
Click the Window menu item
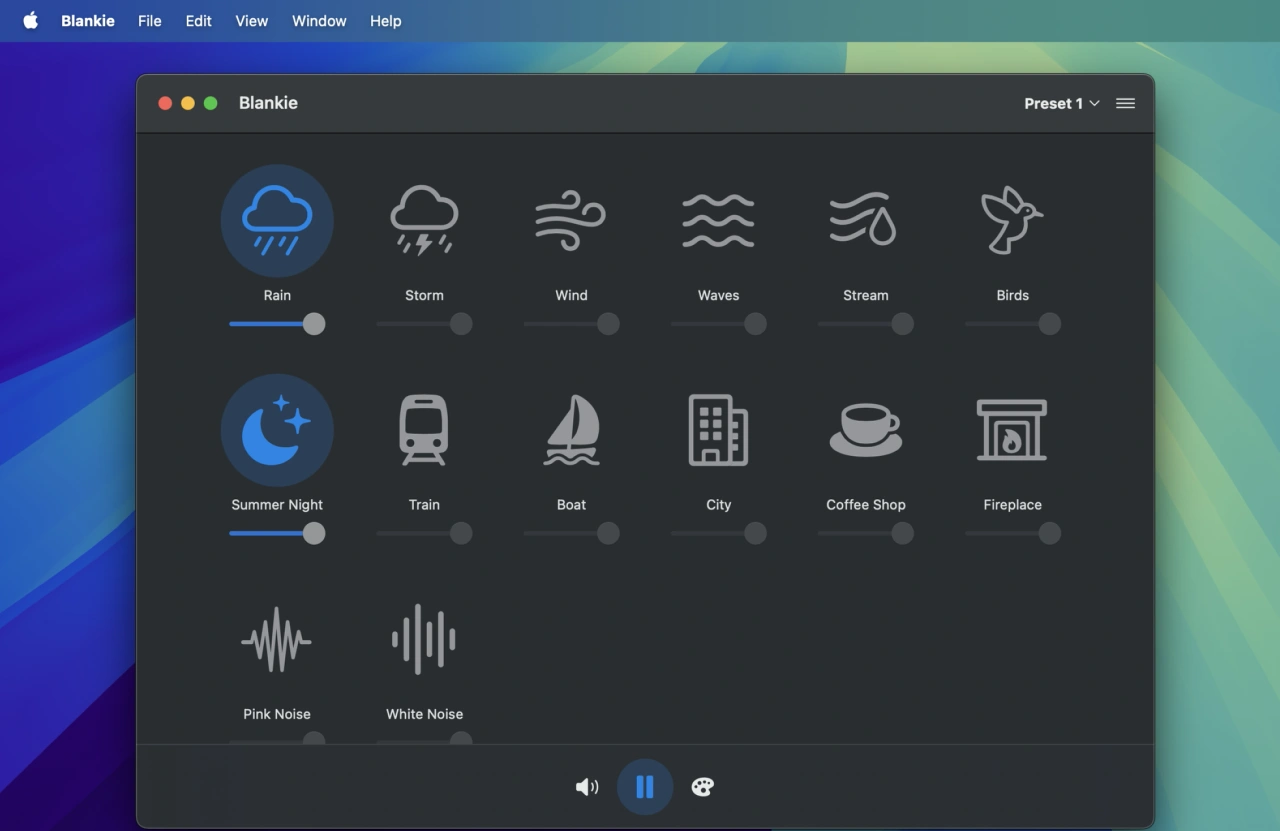(319, 21)
